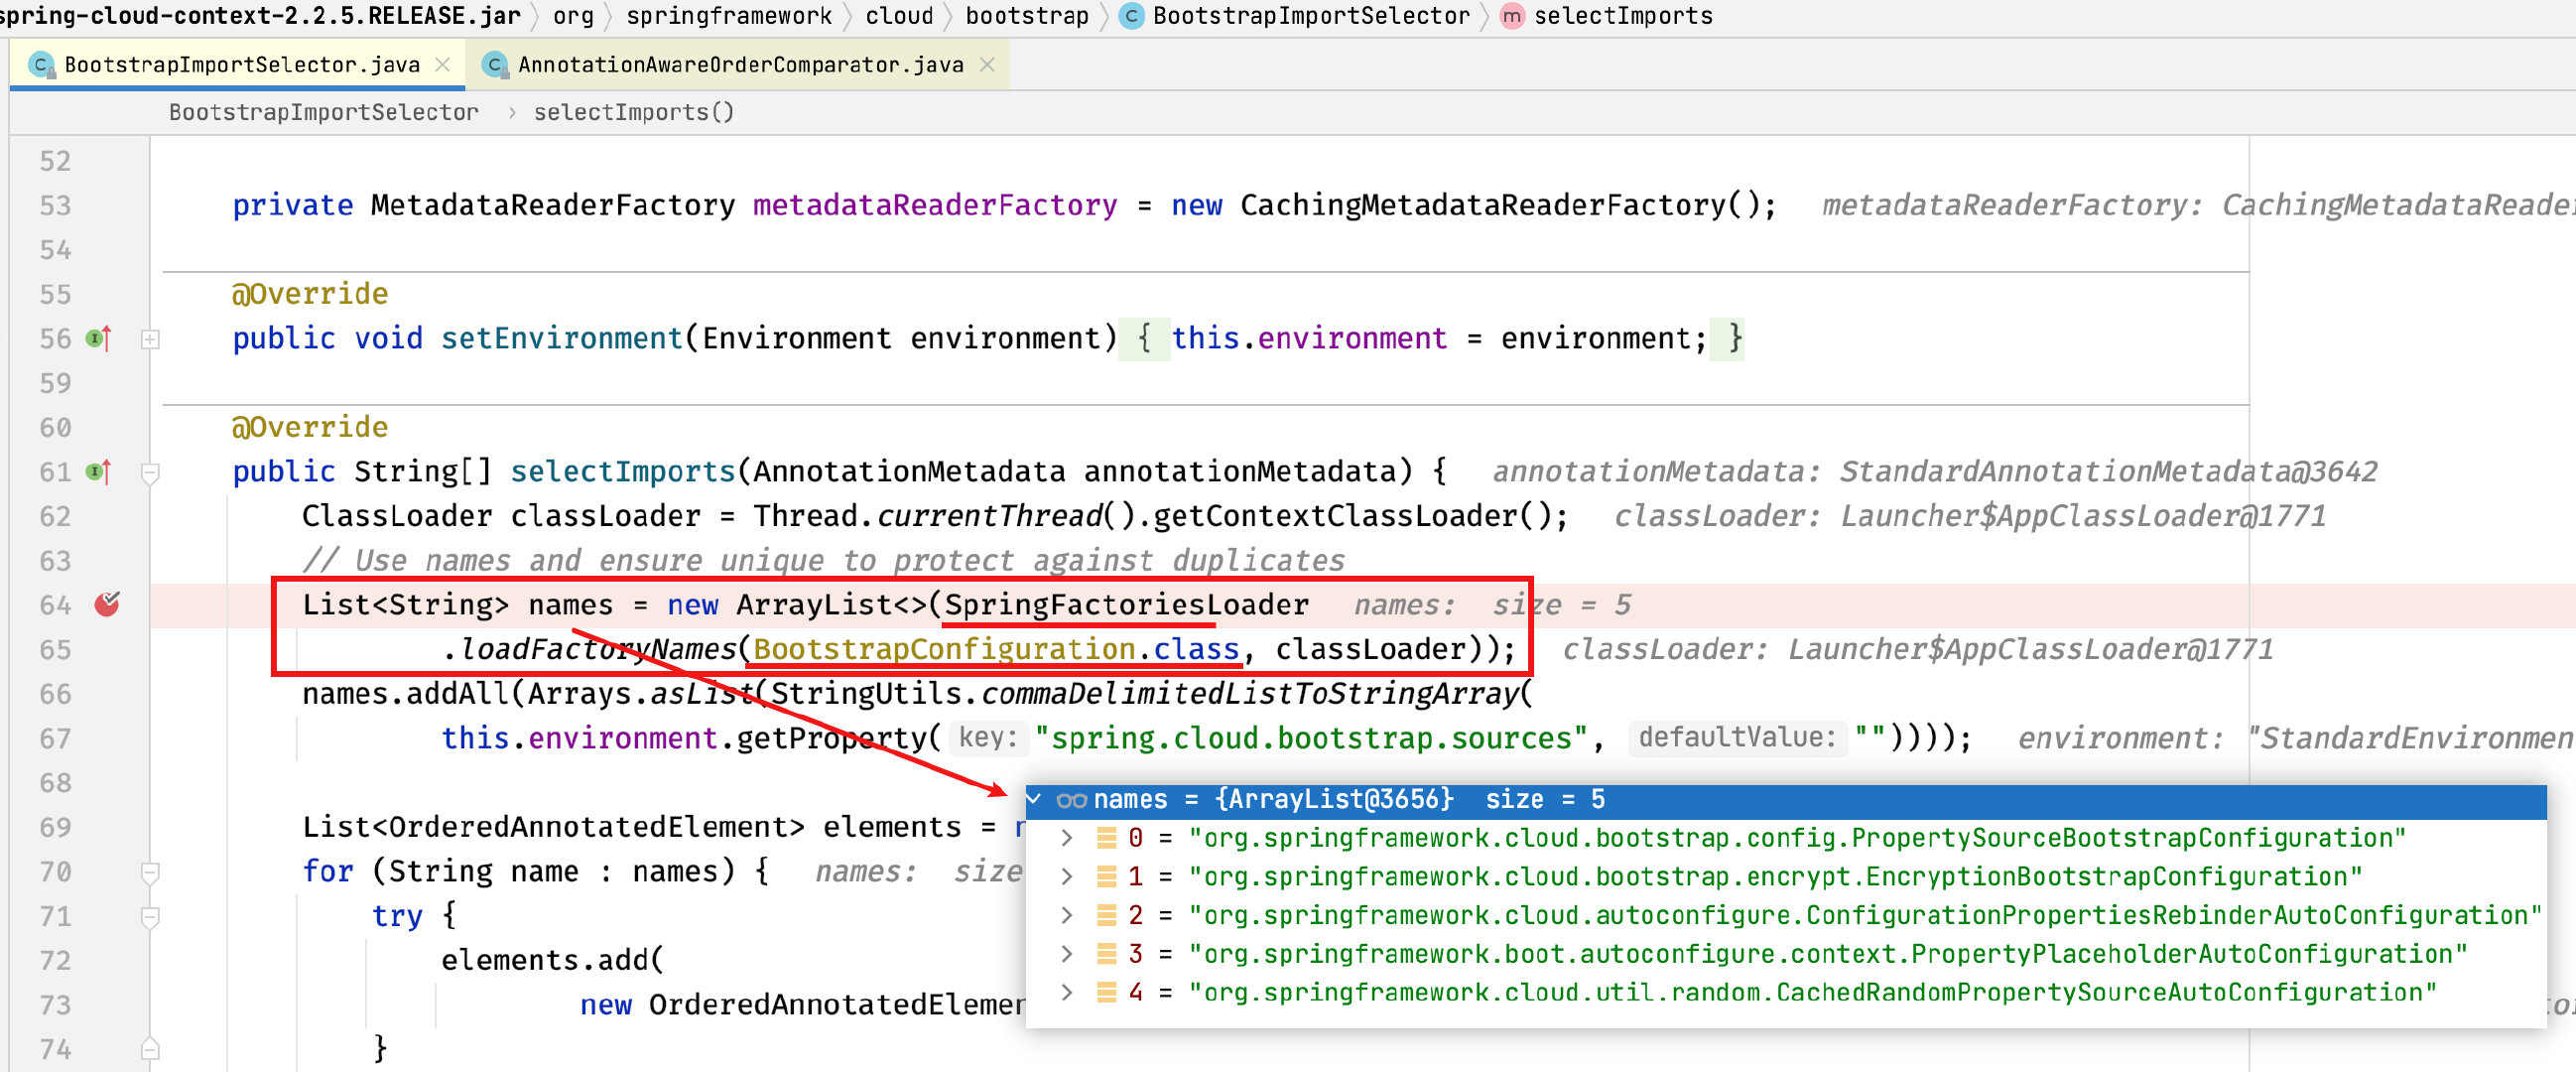The height and width of the screenshot is (1072, 2576).
Task: Select PropertySourceBootstrapConfiguration string value
Action: (x=1797, y=838)
